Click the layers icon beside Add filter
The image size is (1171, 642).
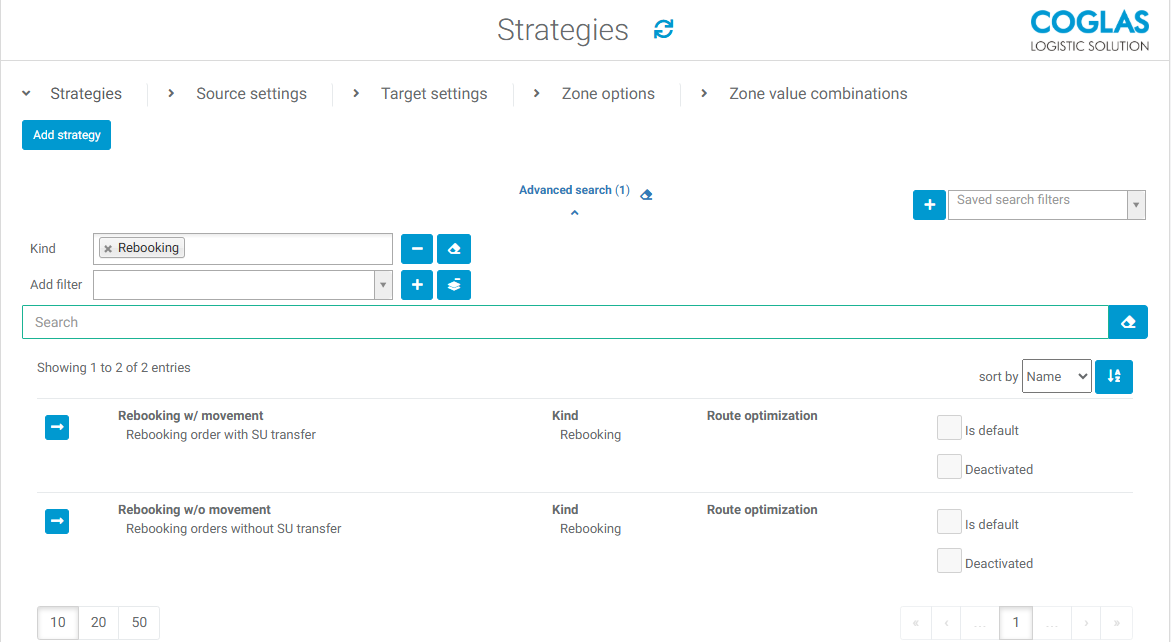[x=454, y=285]
